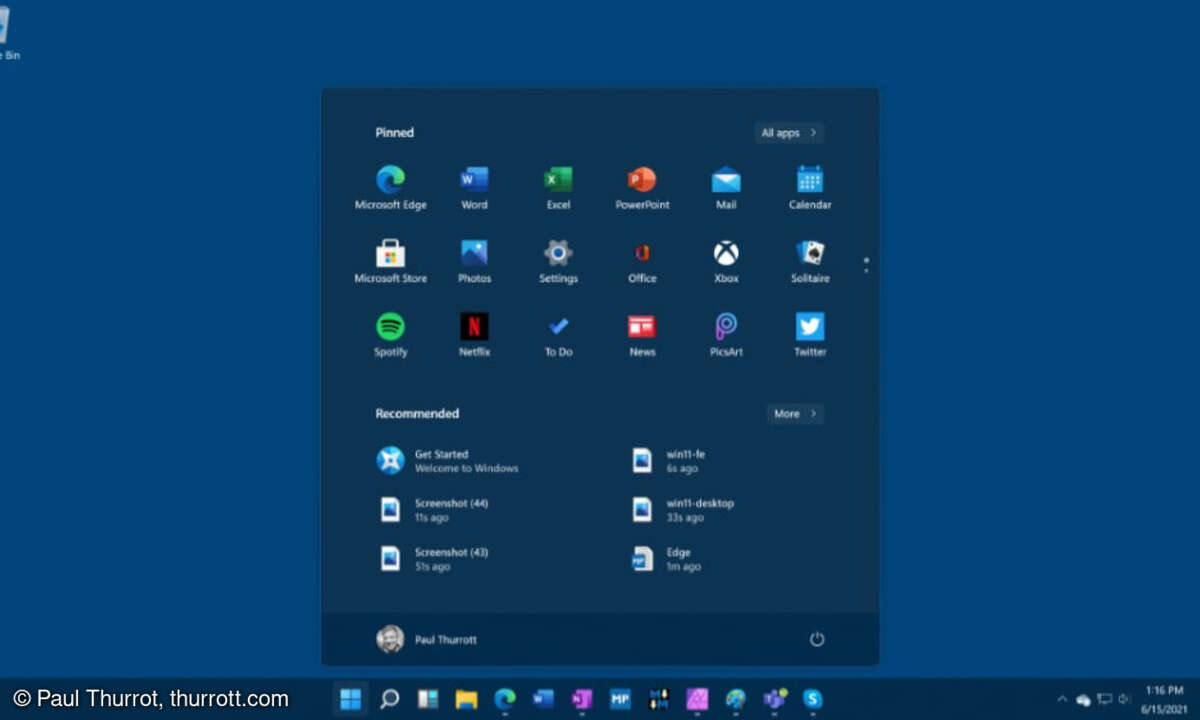
Task: Click the Start button on the taskbar
Action: (x=351, y=698)
